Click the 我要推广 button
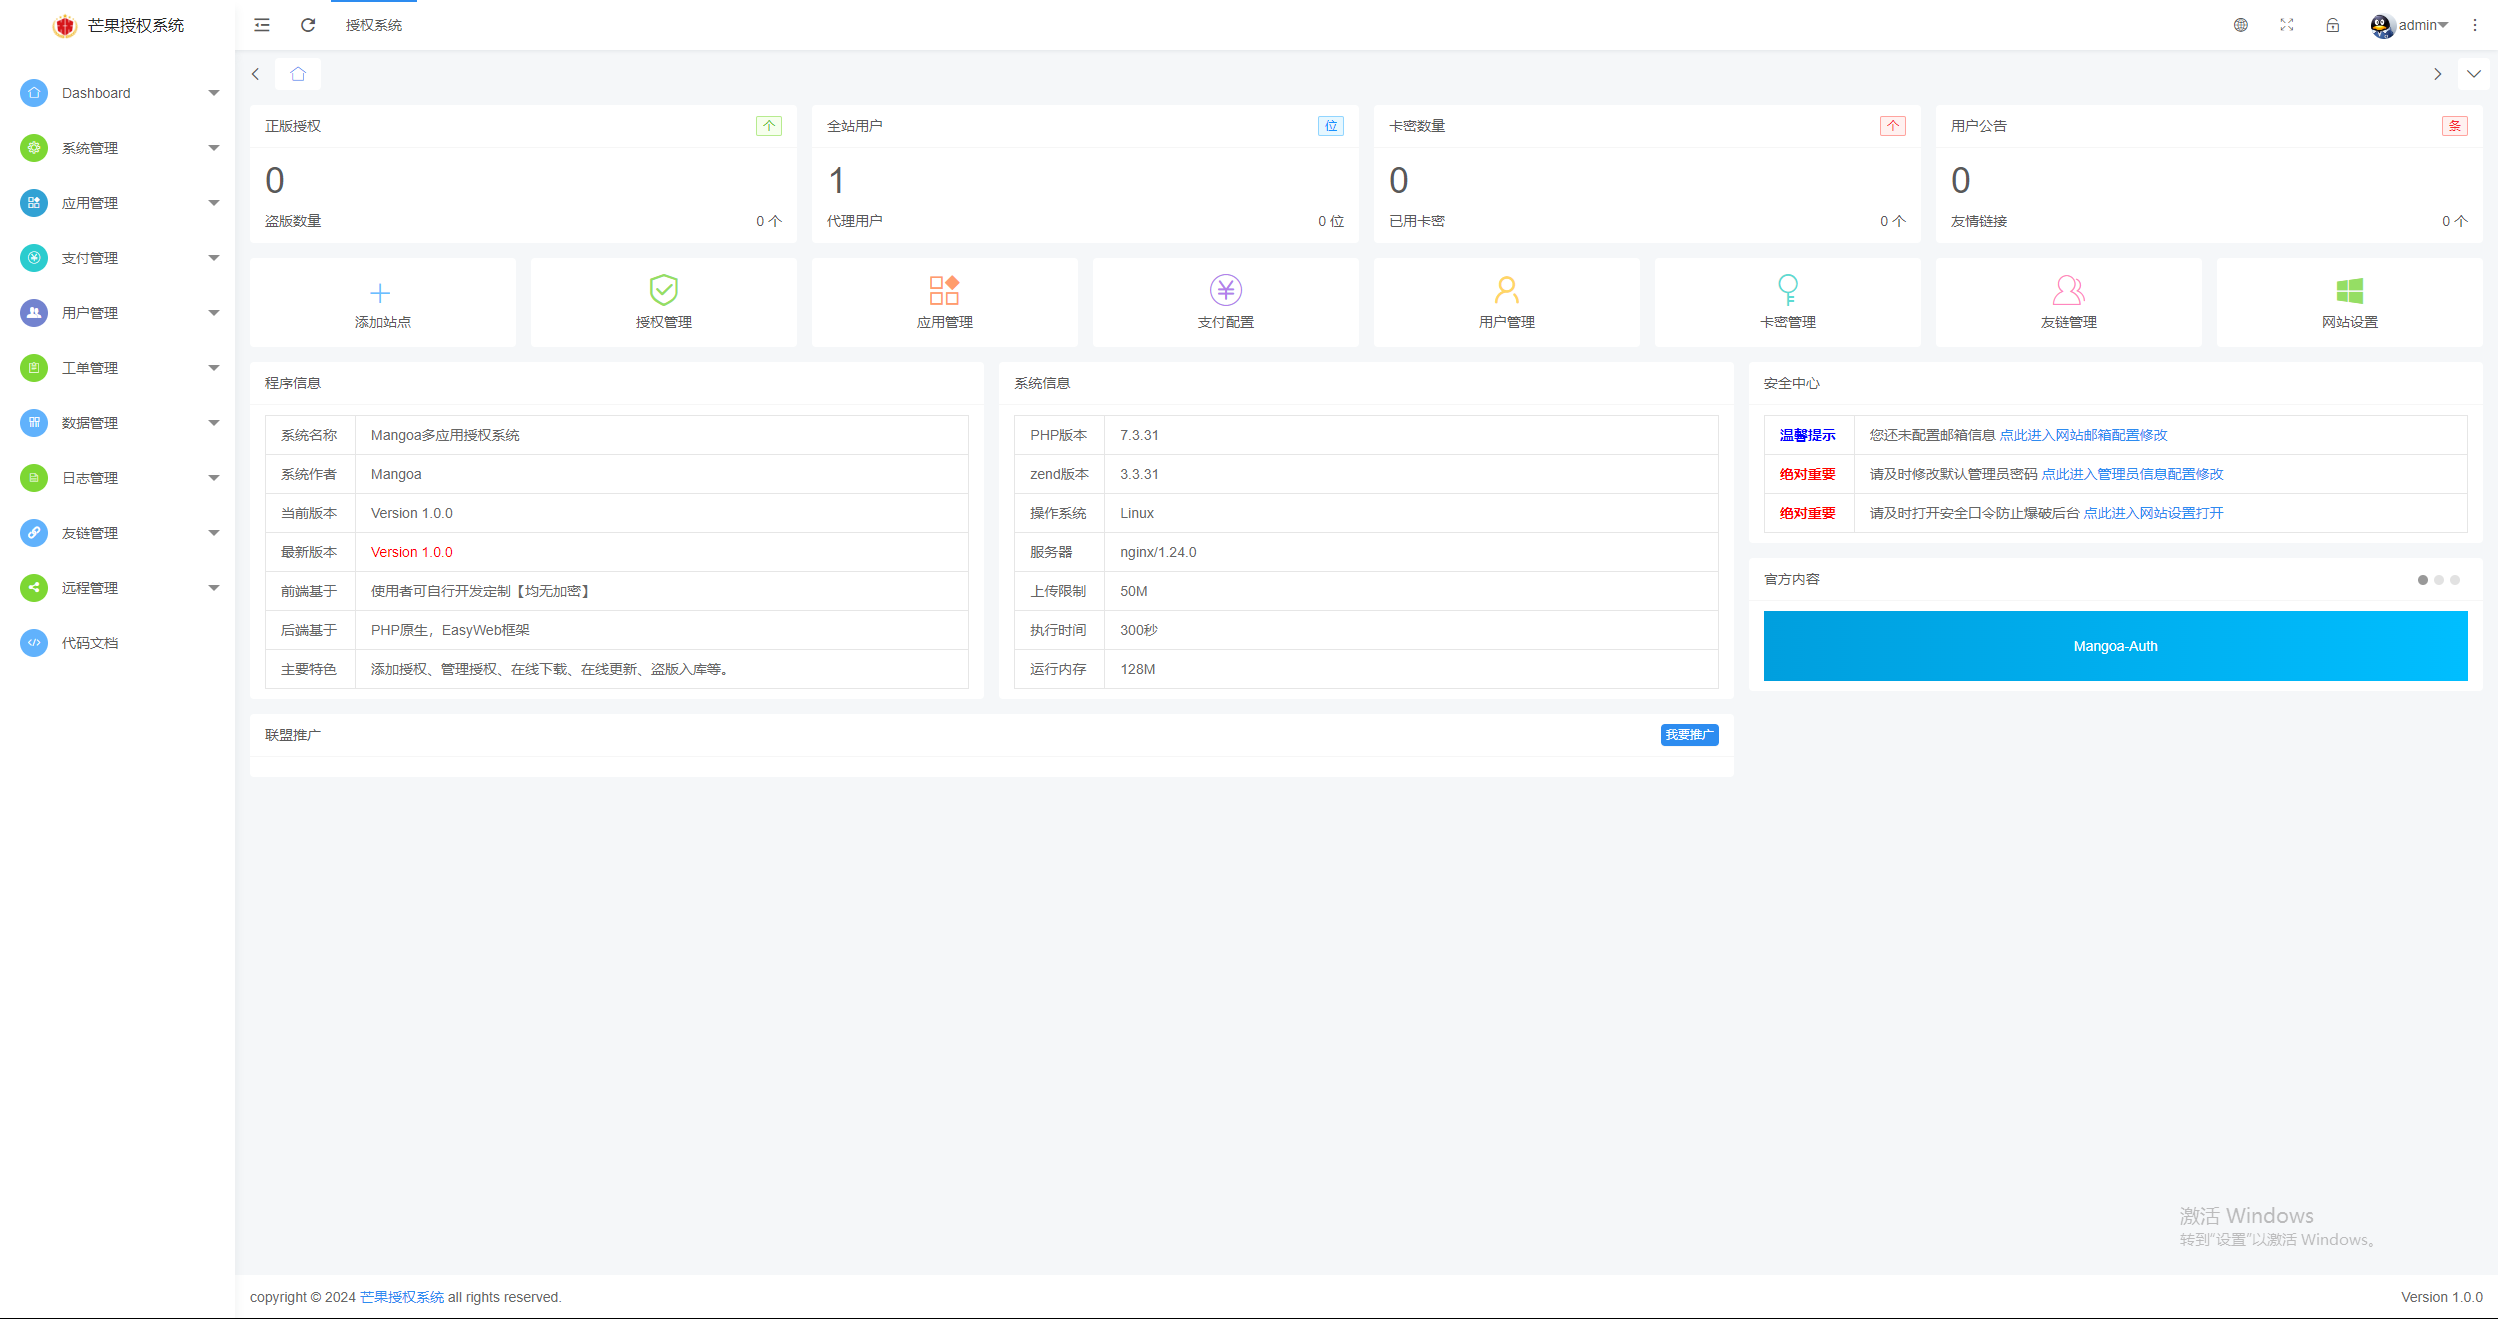The width and height of the screenshot is (2498, 1319). pos(1688,734)
